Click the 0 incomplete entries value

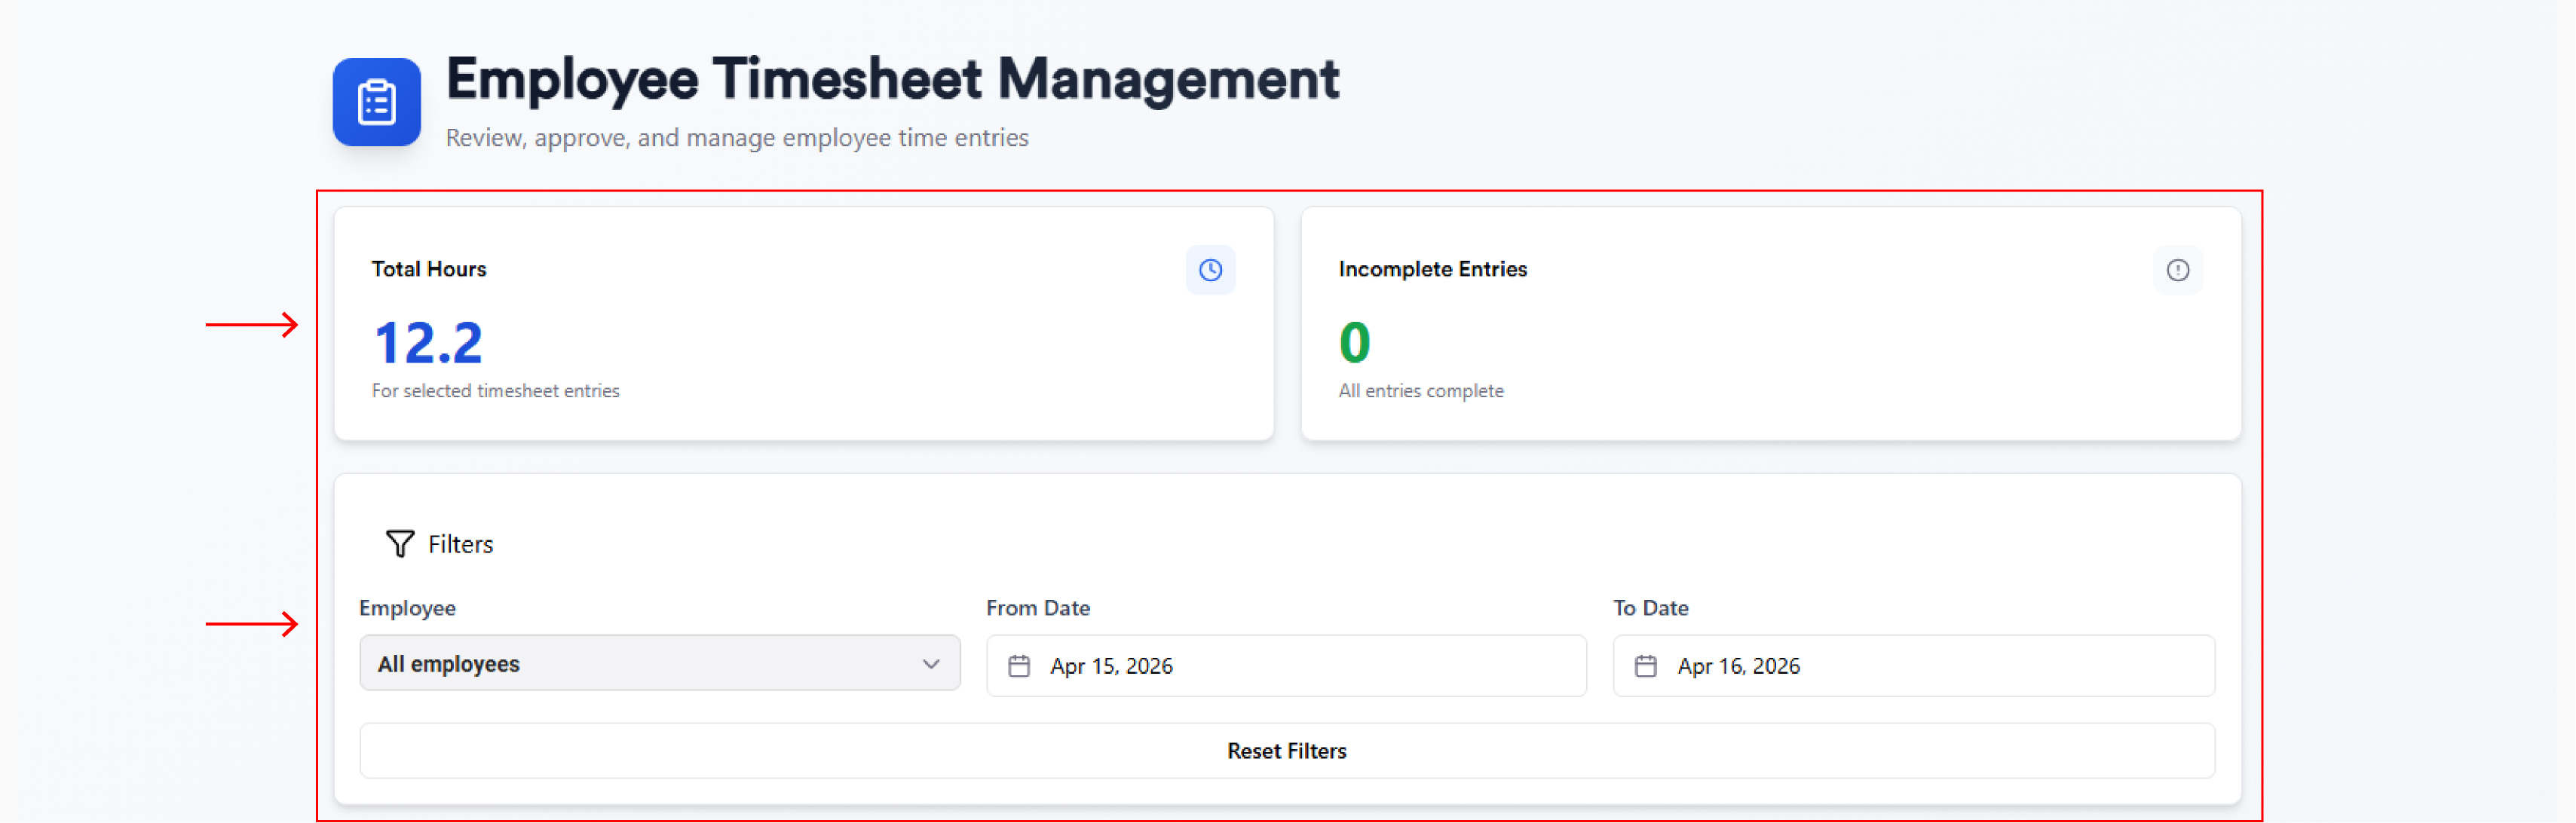(1354, 343)
